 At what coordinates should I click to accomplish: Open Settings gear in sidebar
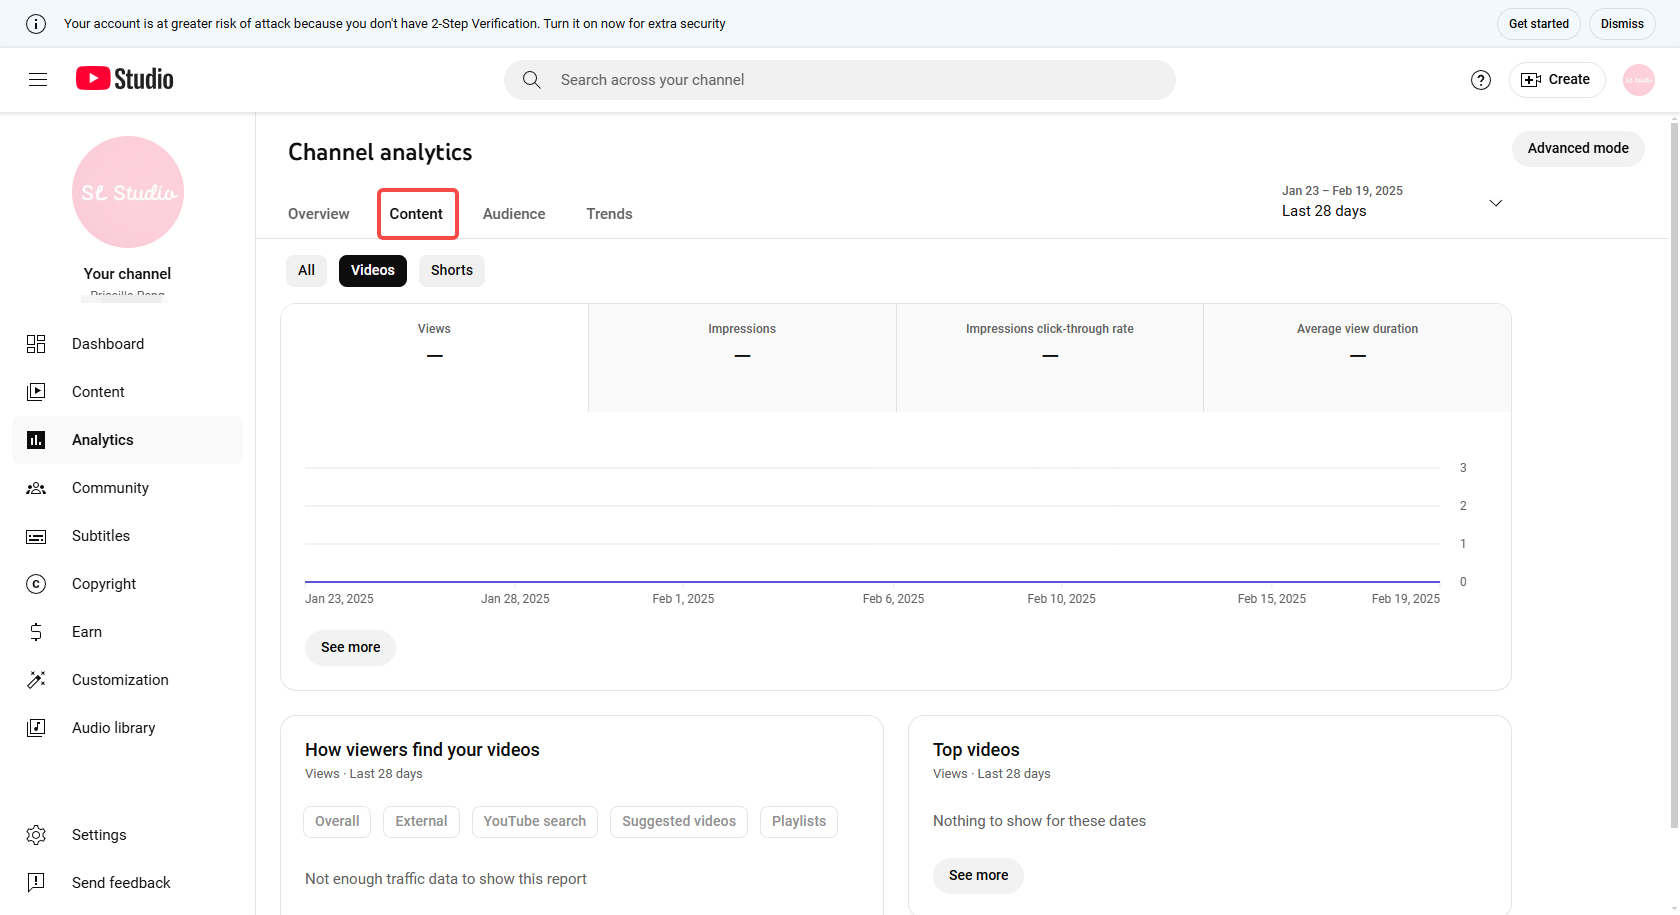tap(36, 835)
